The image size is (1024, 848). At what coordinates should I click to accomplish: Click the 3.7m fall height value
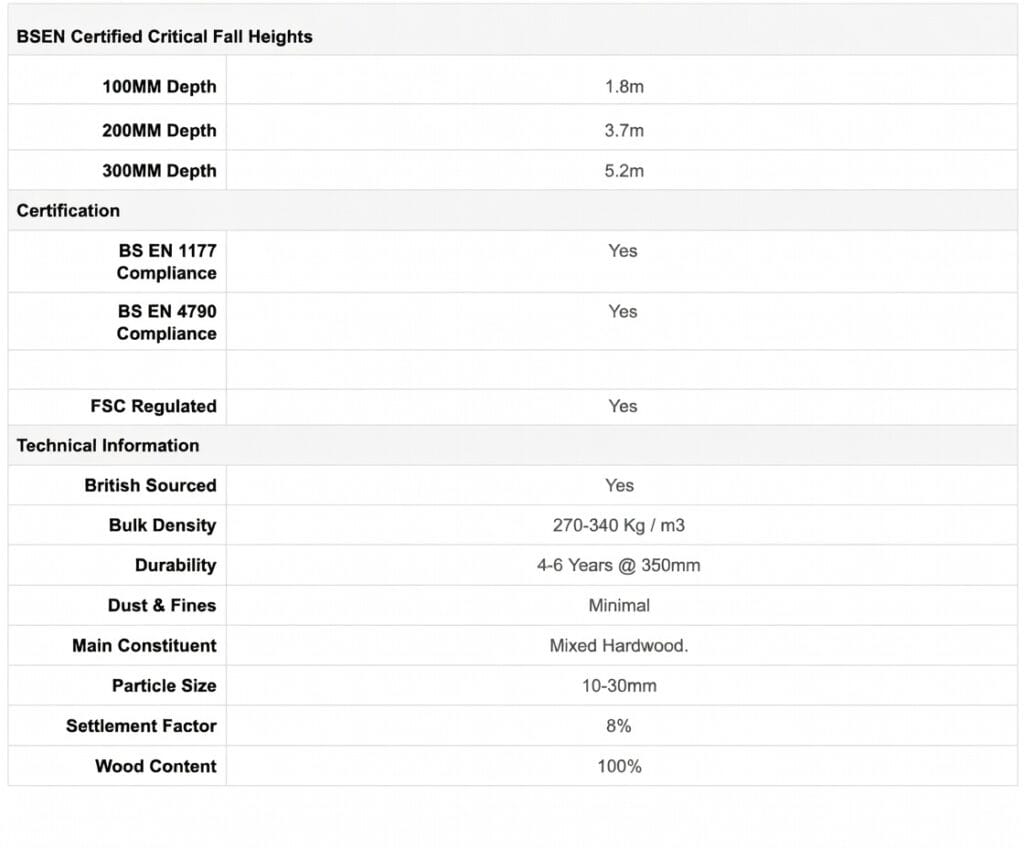(x=624, y=131)
